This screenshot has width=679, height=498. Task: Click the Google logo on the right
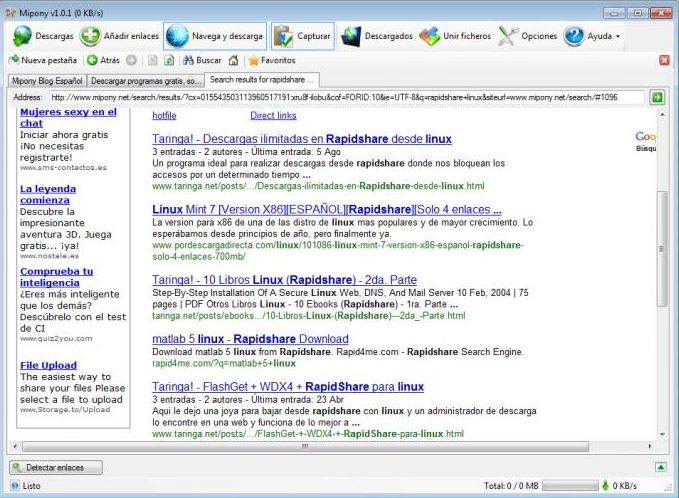point(646,136)
